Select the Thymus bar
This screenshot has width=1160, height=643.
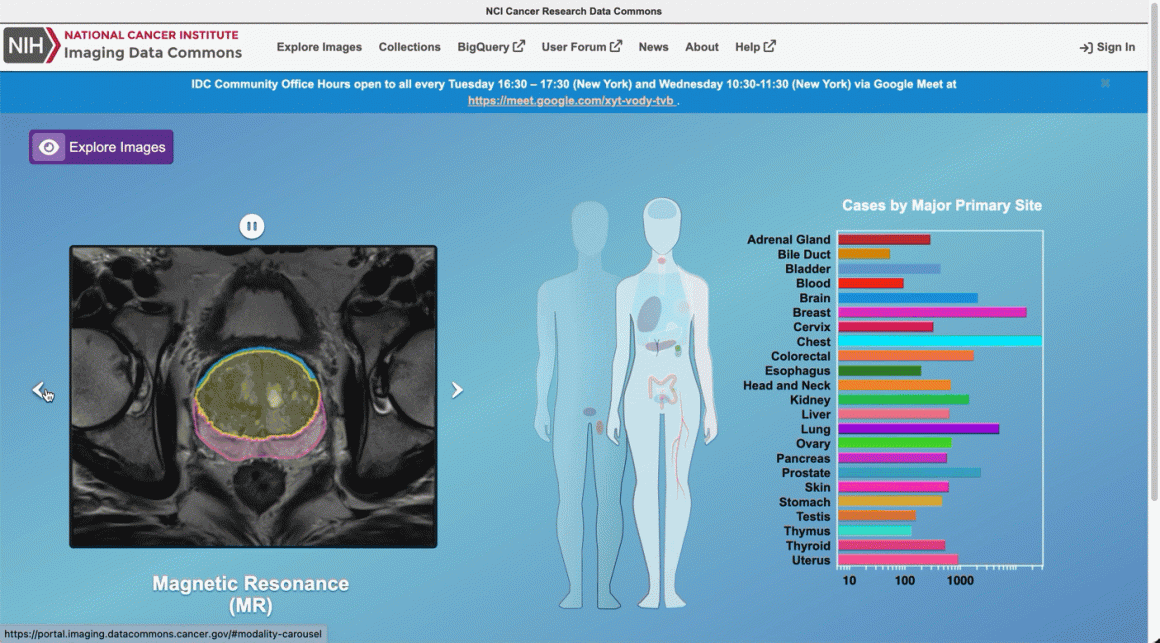[x=874, y=531]
